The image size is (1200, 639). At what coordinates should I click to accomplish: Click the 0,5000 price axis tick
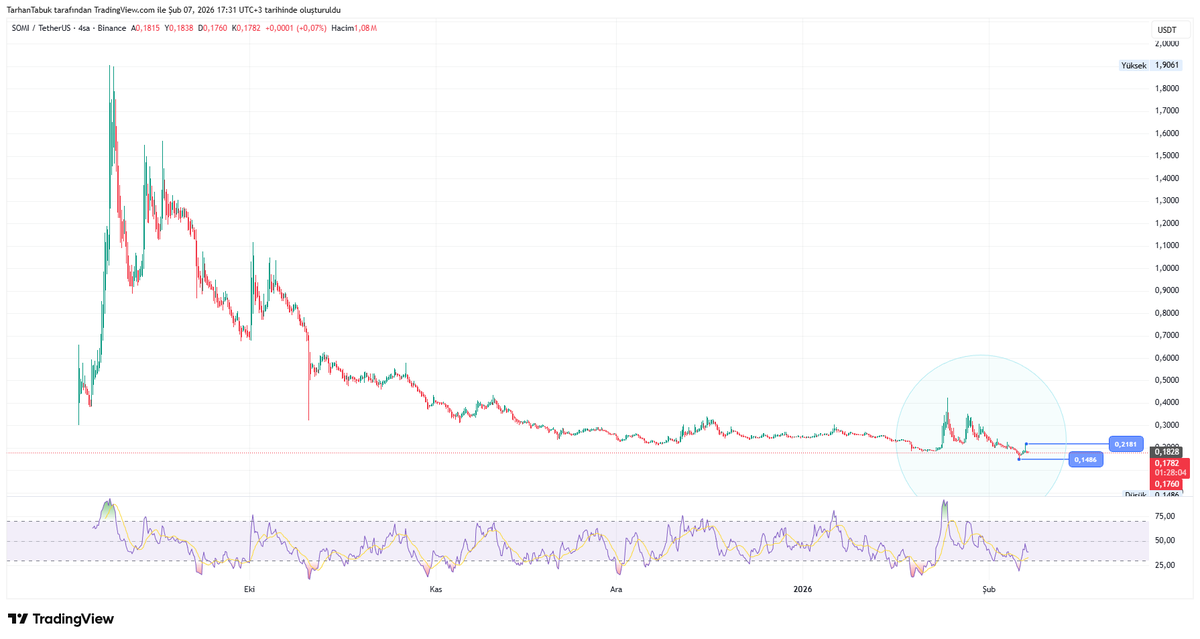pyautogui.click(x=1166, y=380)
